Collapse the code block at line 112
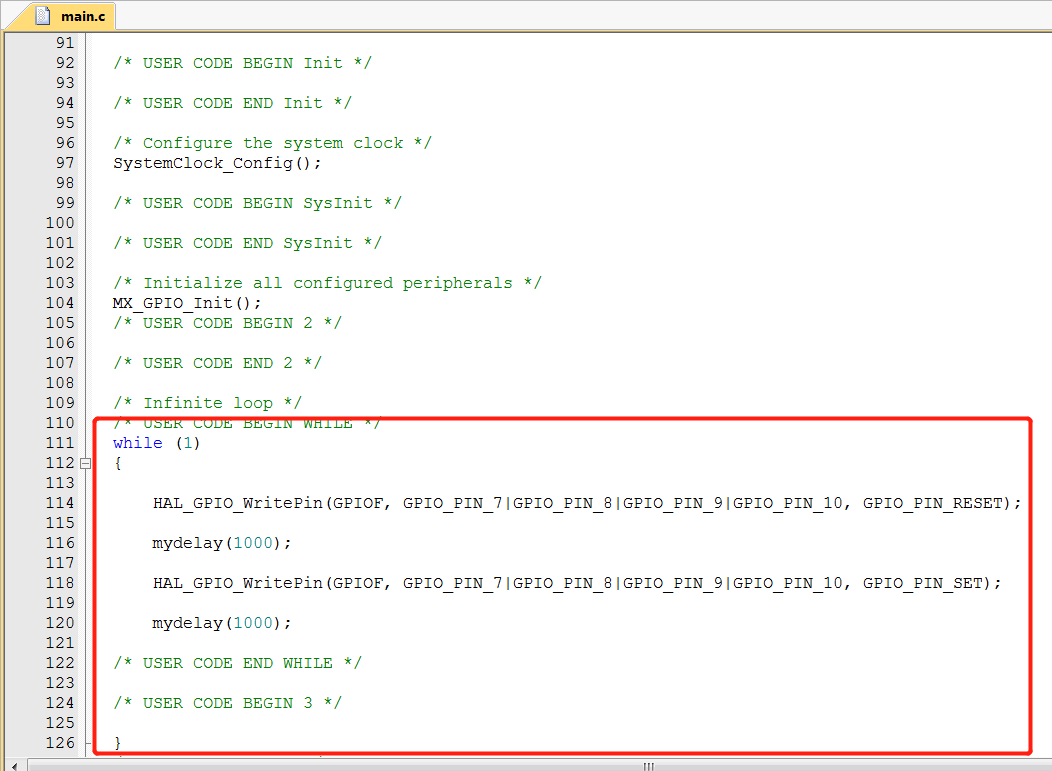 coord(85,462)
